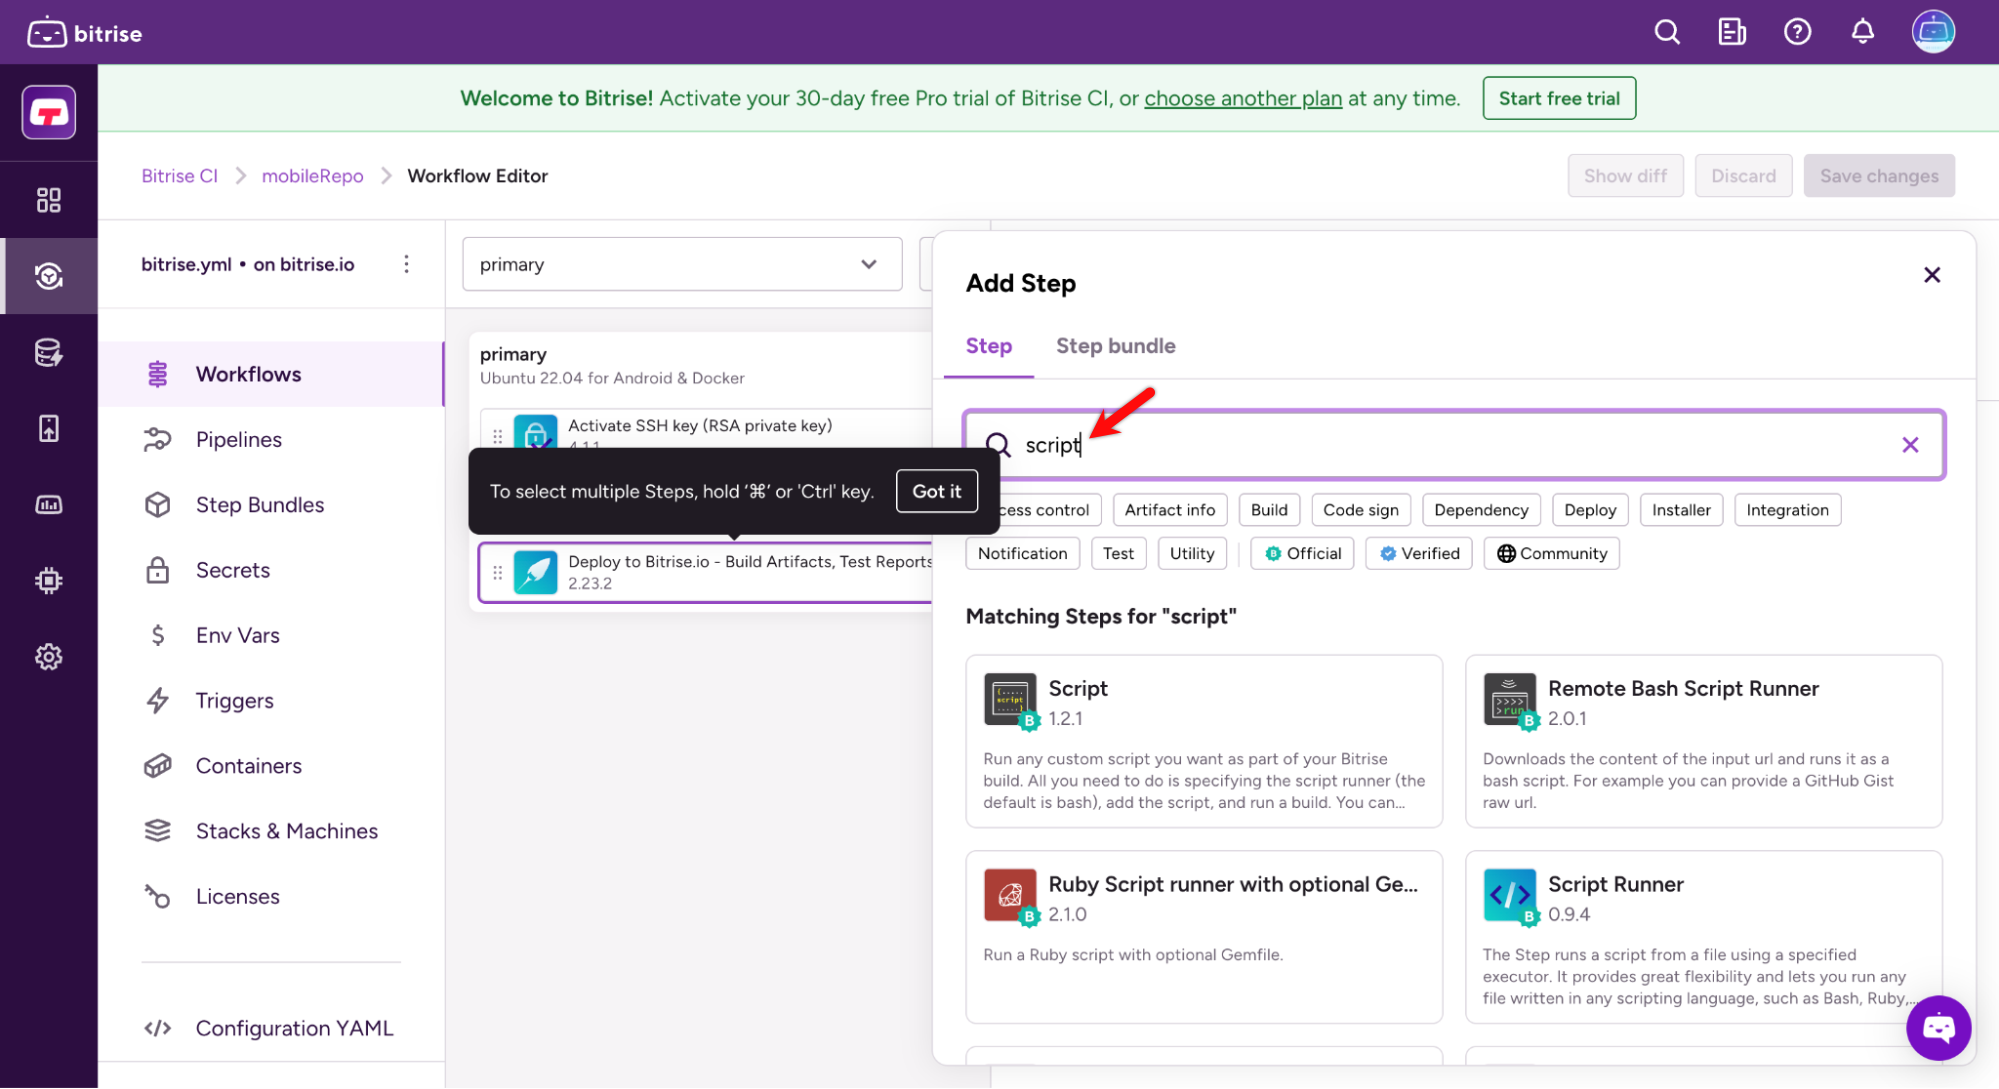The image size is (1999, 1089).
Task: Click the Discard button
Action: tap(1743, 176)
